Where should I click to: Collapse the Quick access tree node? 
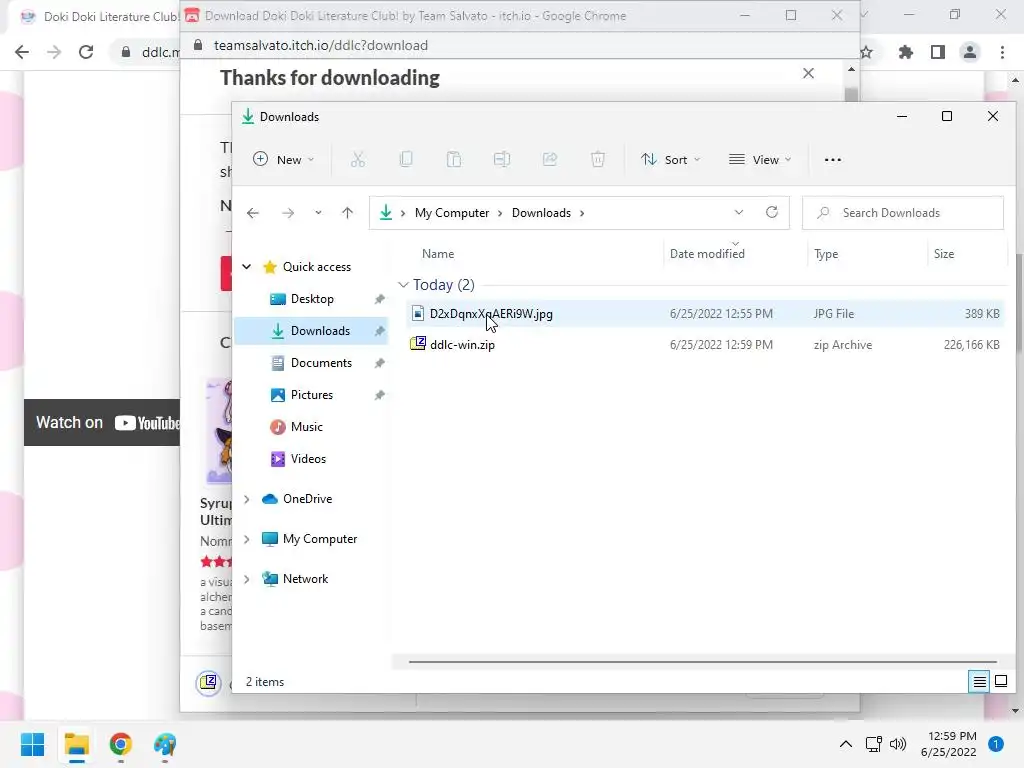[247, 266]
